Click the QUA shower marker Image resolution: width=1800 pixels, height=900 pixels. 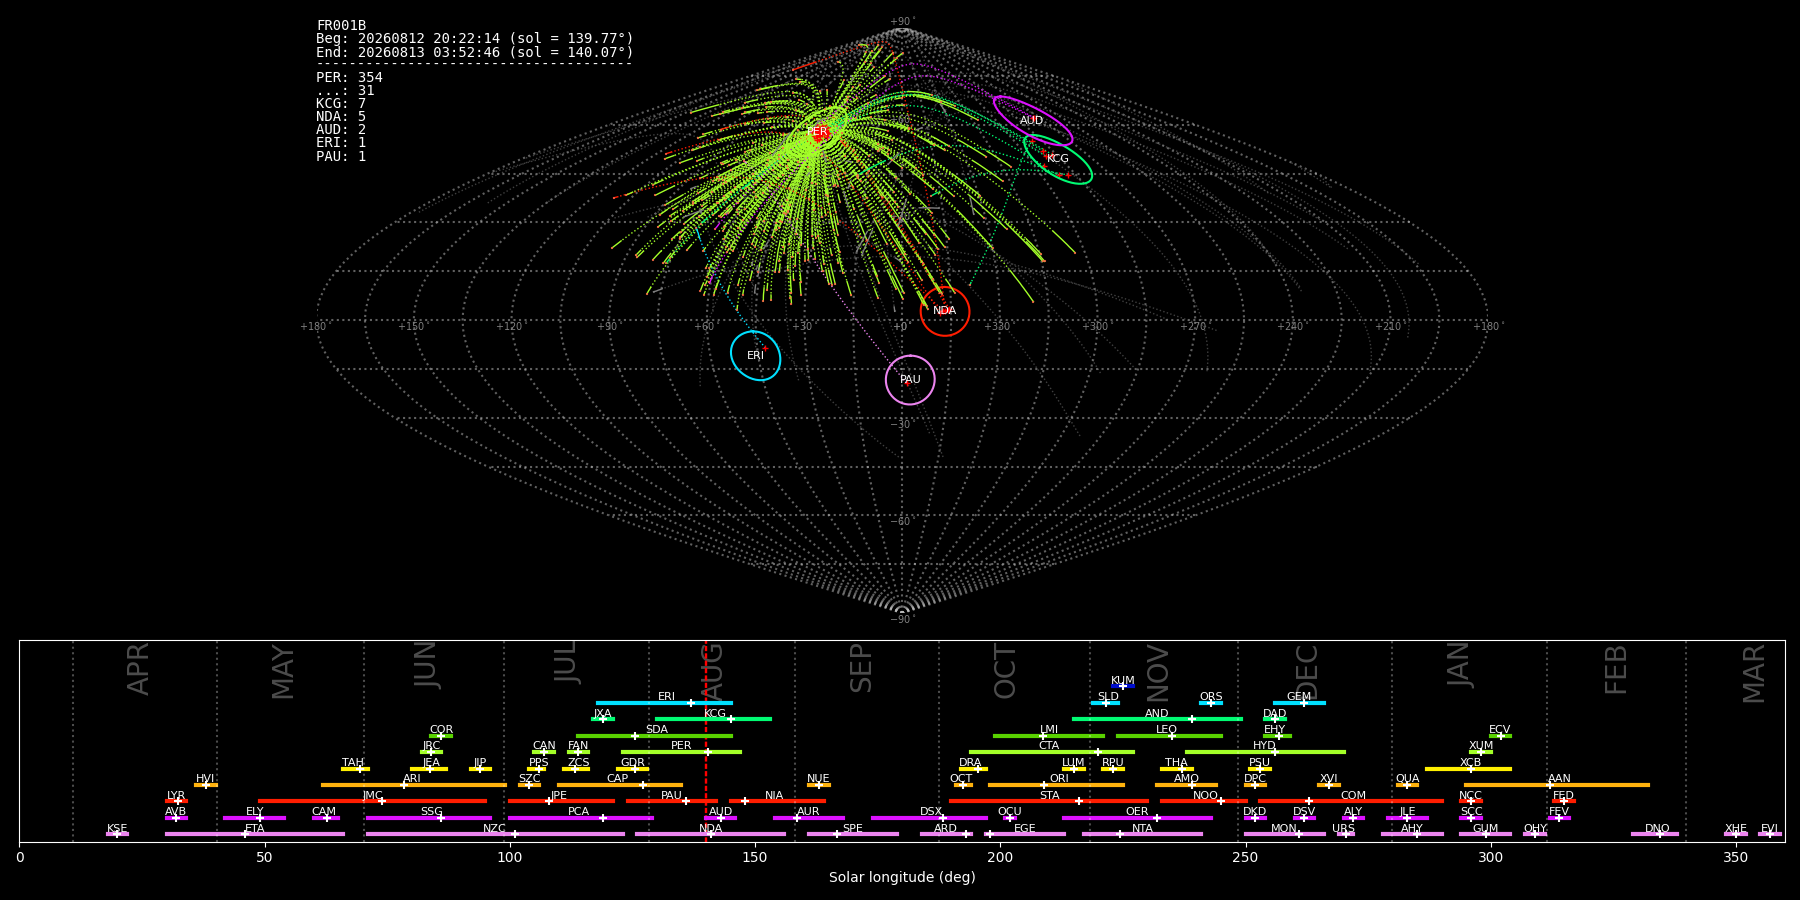[1407, 785]
